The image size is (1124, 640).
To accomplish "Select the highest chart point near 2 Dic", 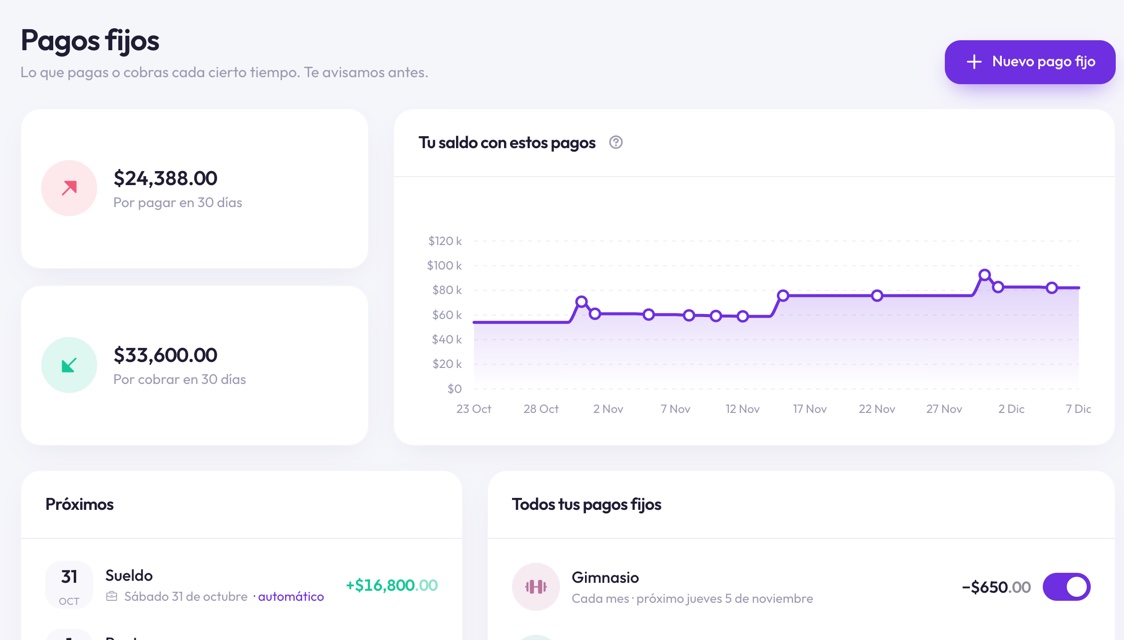I will [x=984, y=275].
